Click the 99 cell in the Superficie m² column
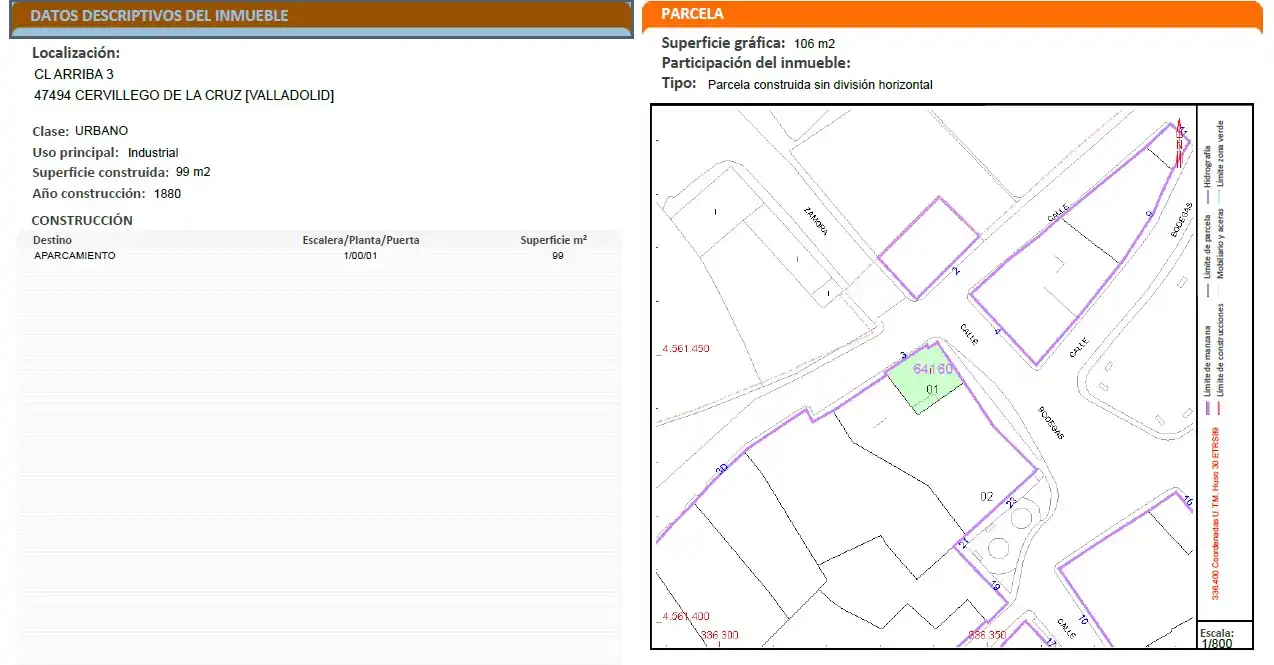Screen dimensions: 1274x665 tap(558, 256)
